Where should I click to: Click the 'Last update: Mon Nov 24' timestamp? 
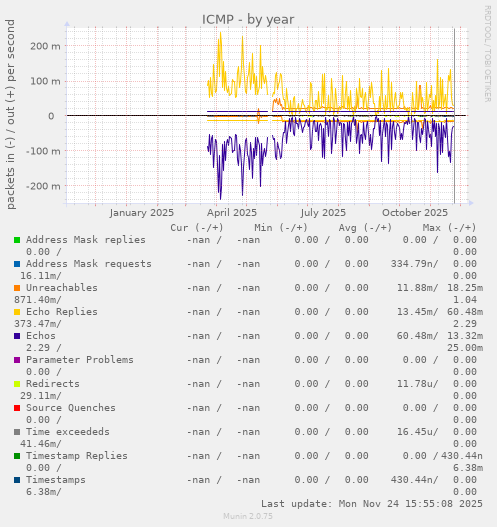tap(372, 503)
